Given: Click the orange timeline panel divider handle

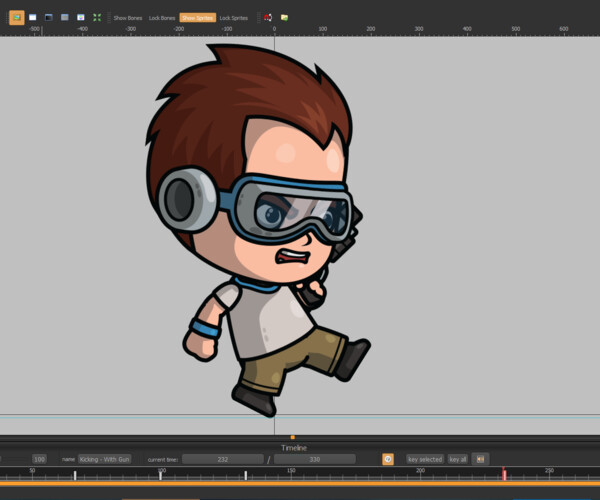Looking at the screenshot, I should pyautogui.click(x=292, y=437).
